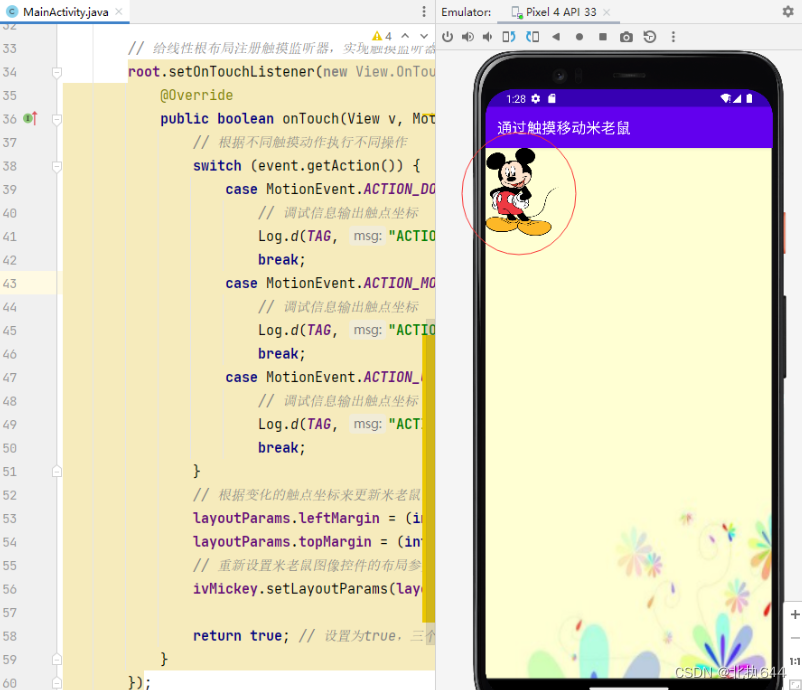Click case MotionEvent.ACTION_MO line 43
The width and height of the screenshot is (802, 690).
[330, 283]
